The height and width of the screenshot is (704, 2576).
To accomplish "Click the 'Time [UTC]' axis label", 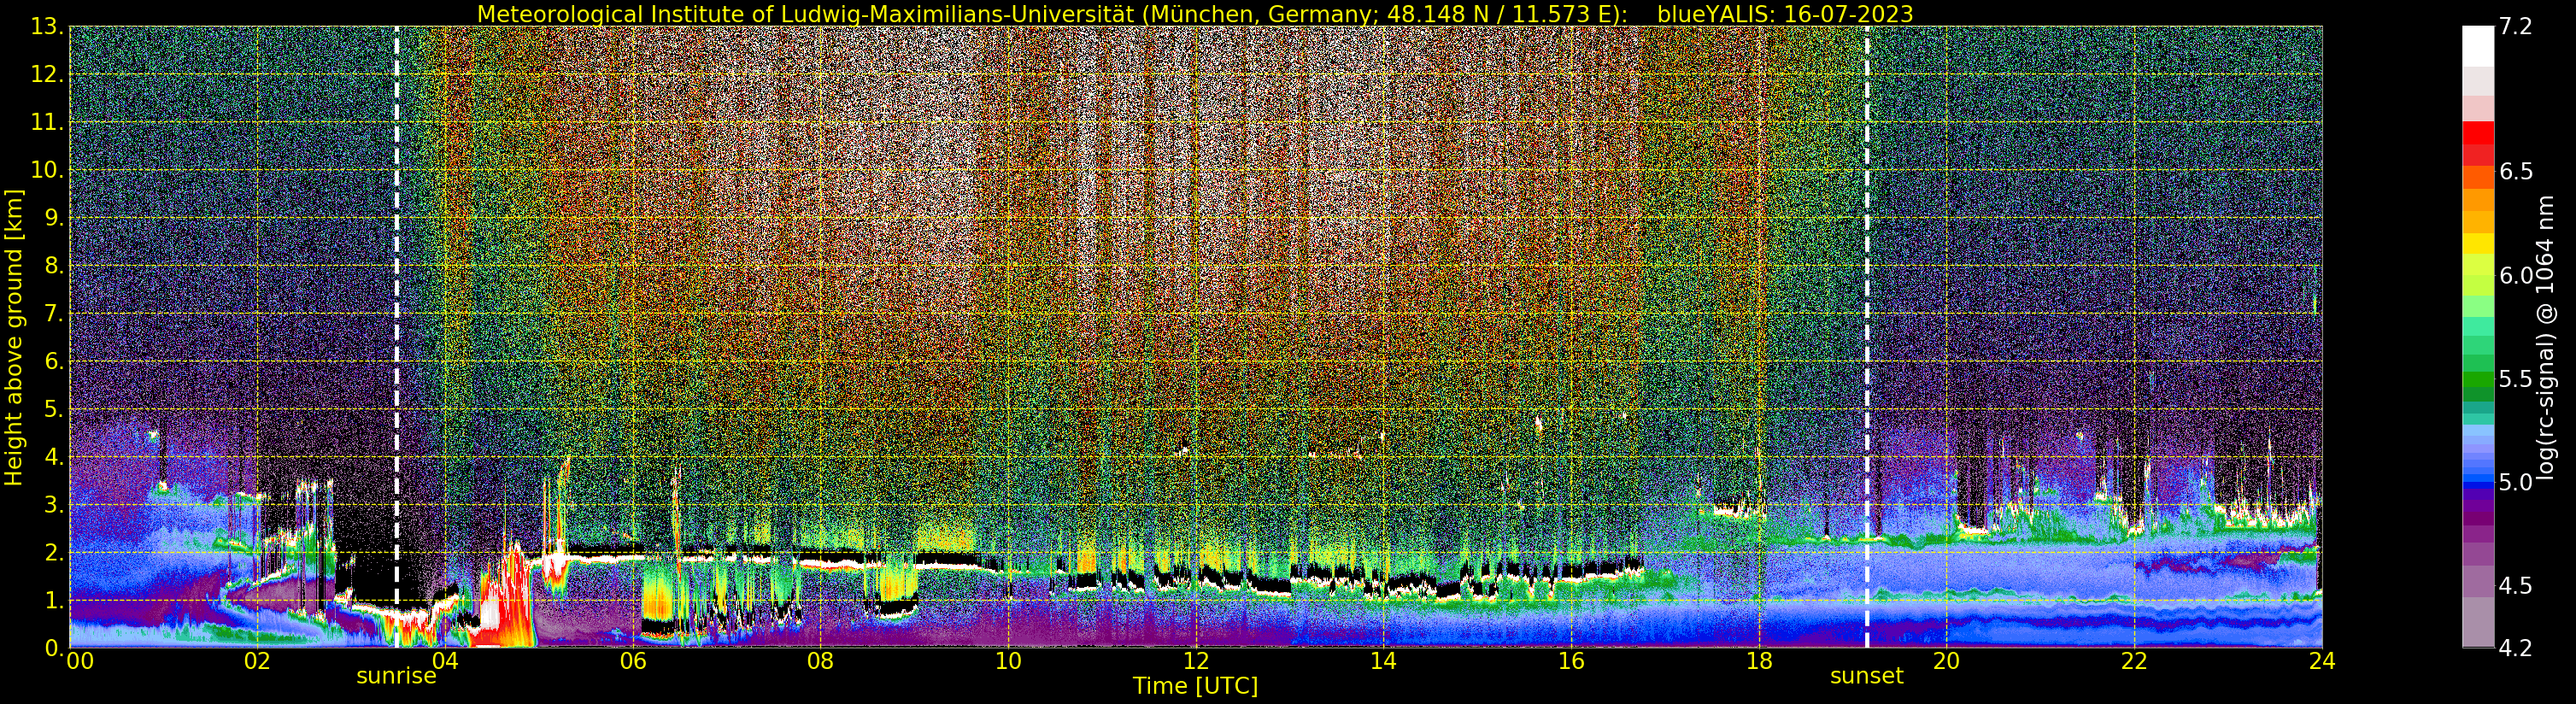I will pos(1195,686).
